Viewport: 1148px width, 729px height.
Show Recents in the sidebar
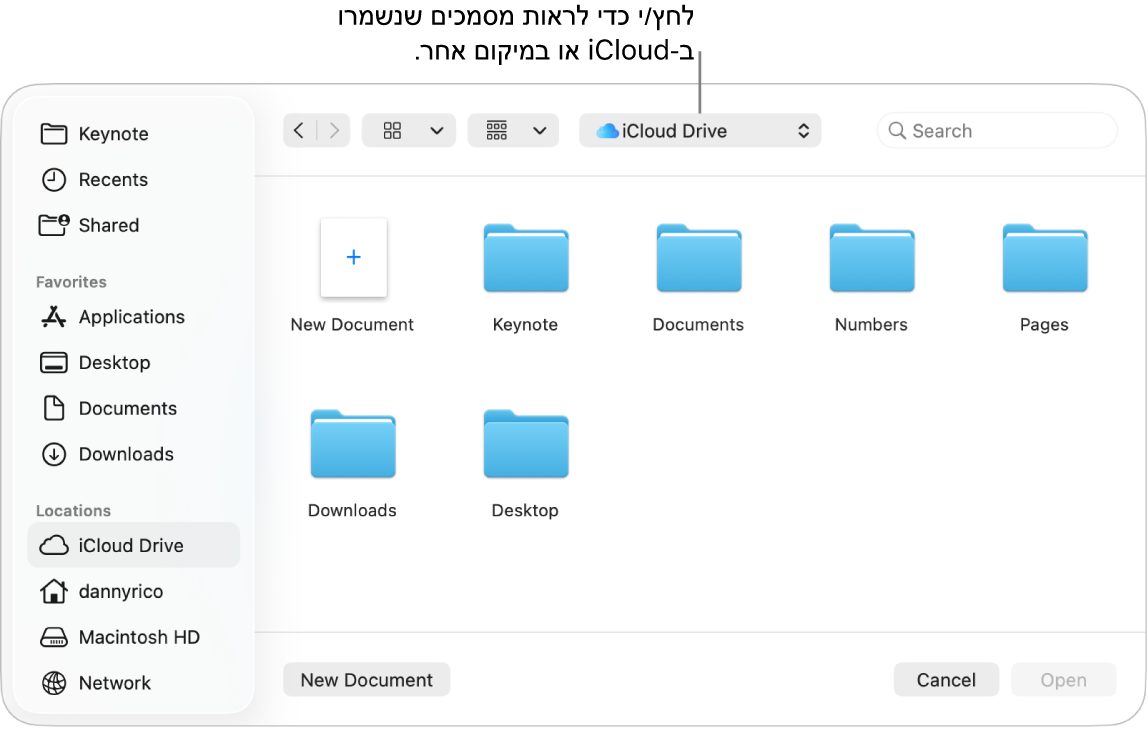pos(133,179)
